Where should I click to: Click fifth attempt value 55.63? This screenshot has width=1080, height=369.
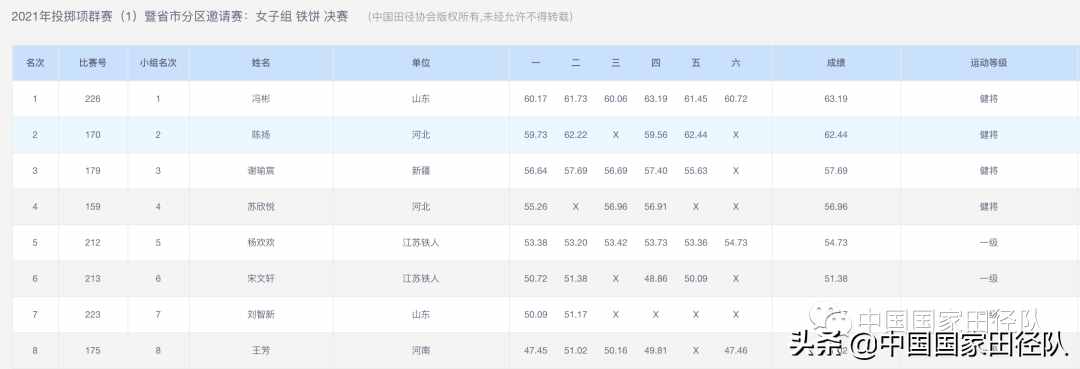tap(696, 171)
